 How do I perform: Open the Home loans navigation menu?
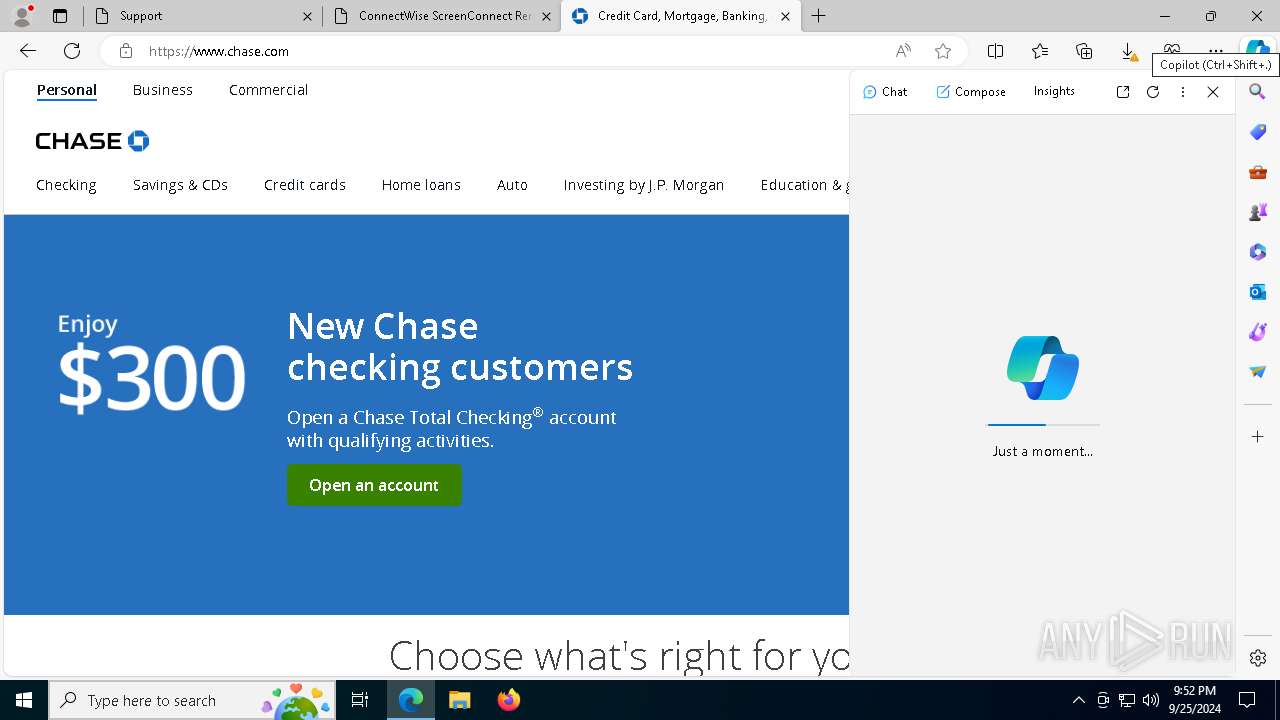[x=421, y=185]
